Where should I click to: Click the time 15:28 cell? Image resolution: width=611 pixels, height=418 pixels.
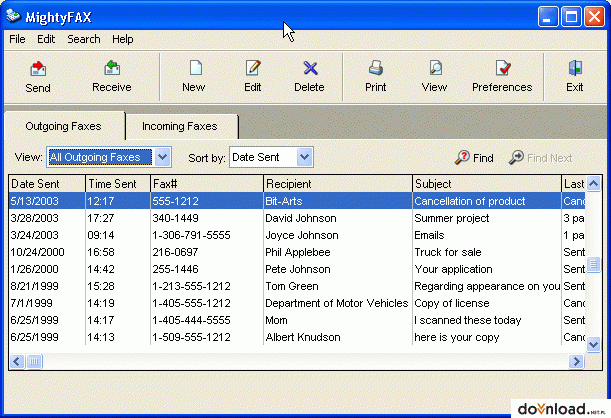101,286
